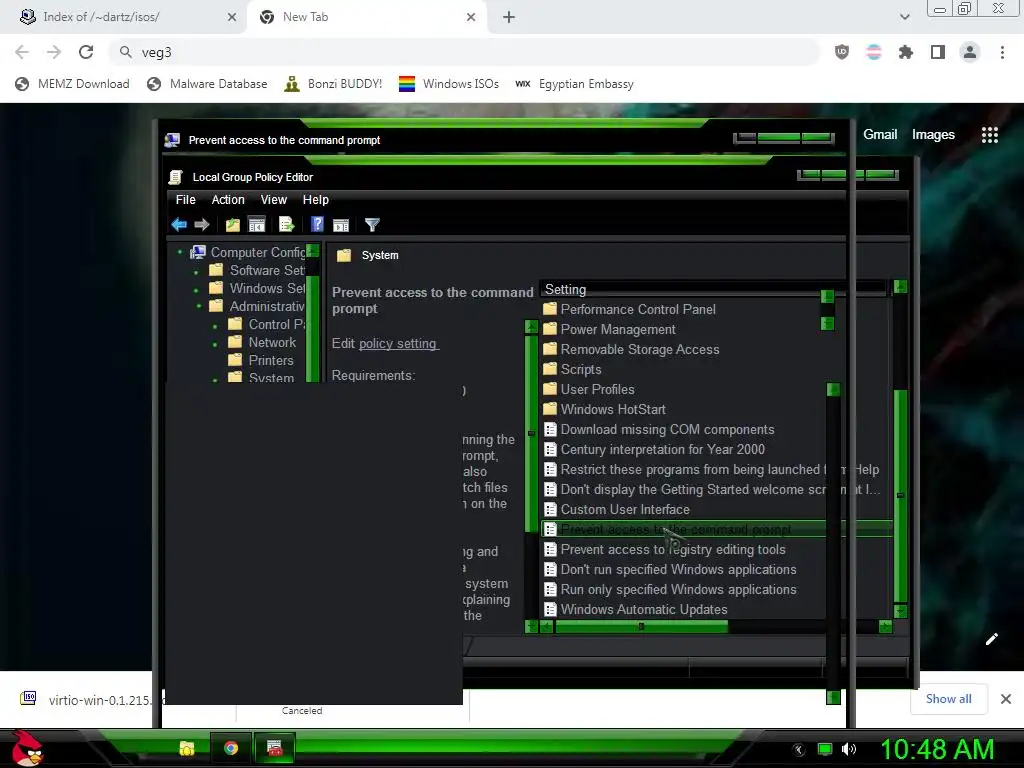Open Gmail link

click(880, 135)
